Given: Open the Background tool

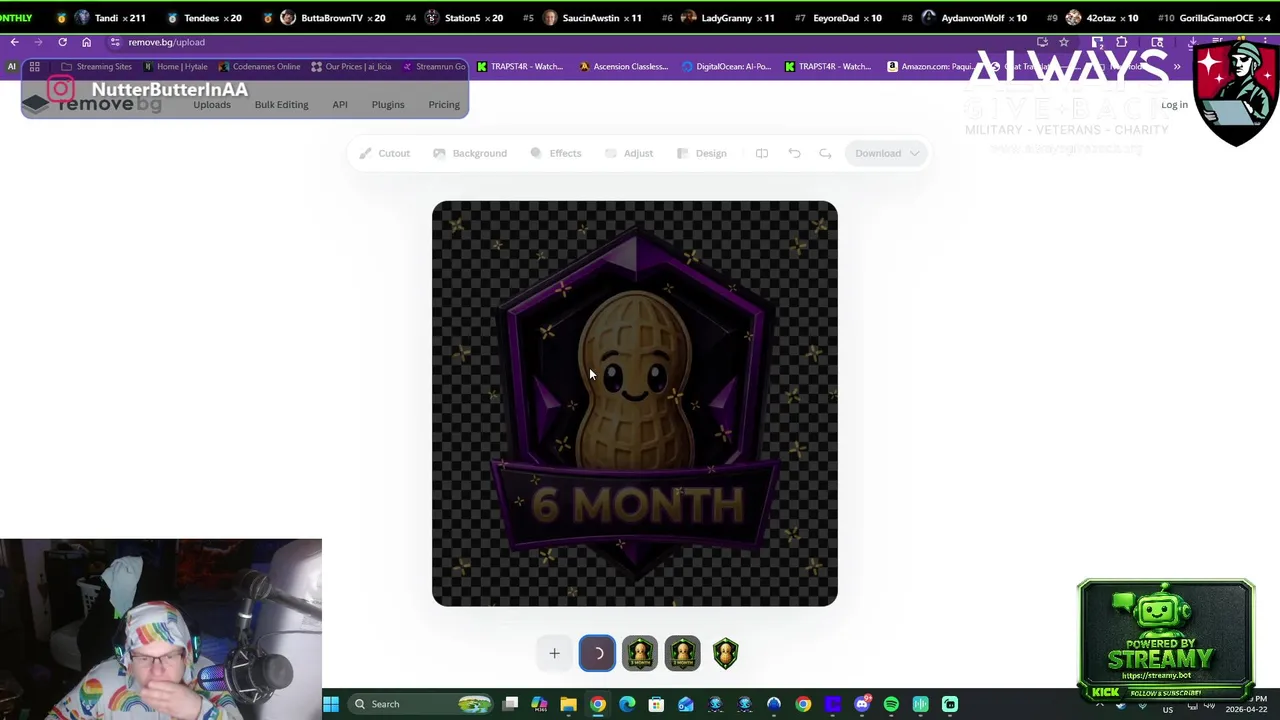Looking at the screenshot, I should [x=470, y=153].
